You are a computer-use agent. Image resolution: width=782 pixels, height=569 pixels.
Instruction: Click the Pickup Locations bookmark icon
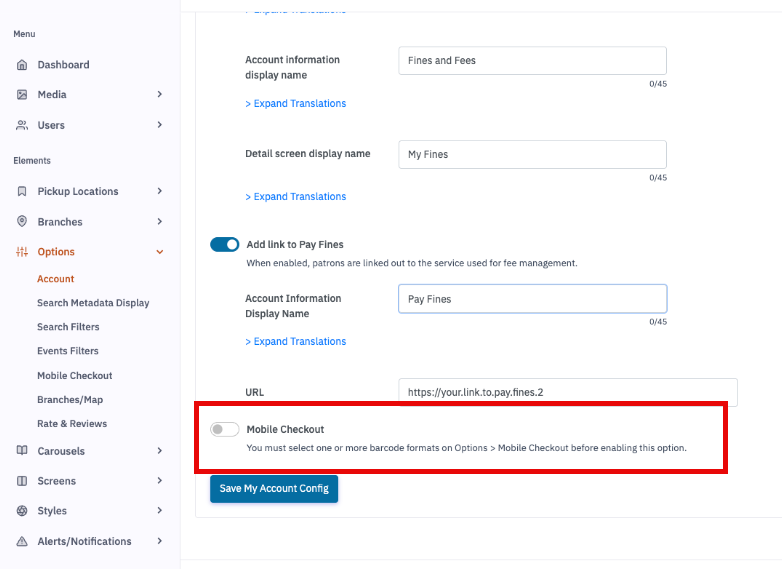[x=22, y=191]
